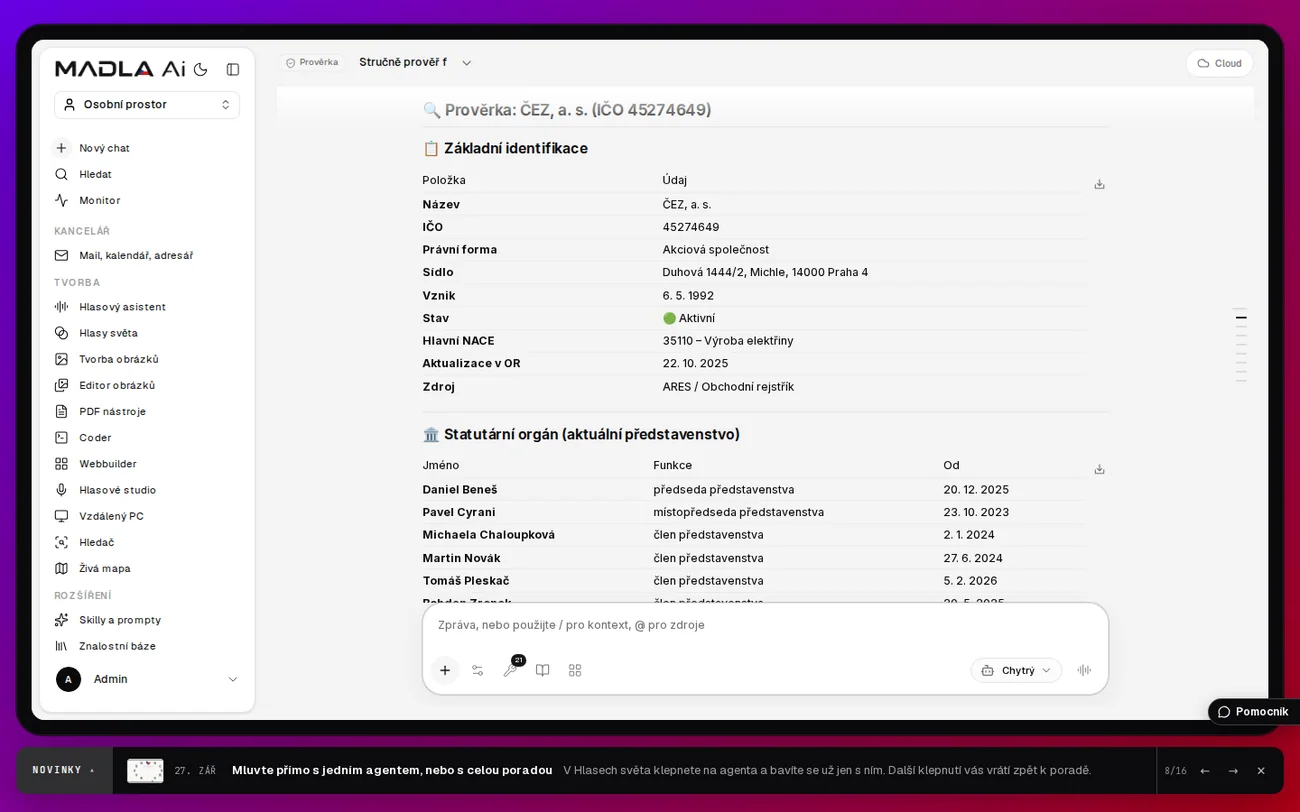Click the Hlasy světa icon

61,333
